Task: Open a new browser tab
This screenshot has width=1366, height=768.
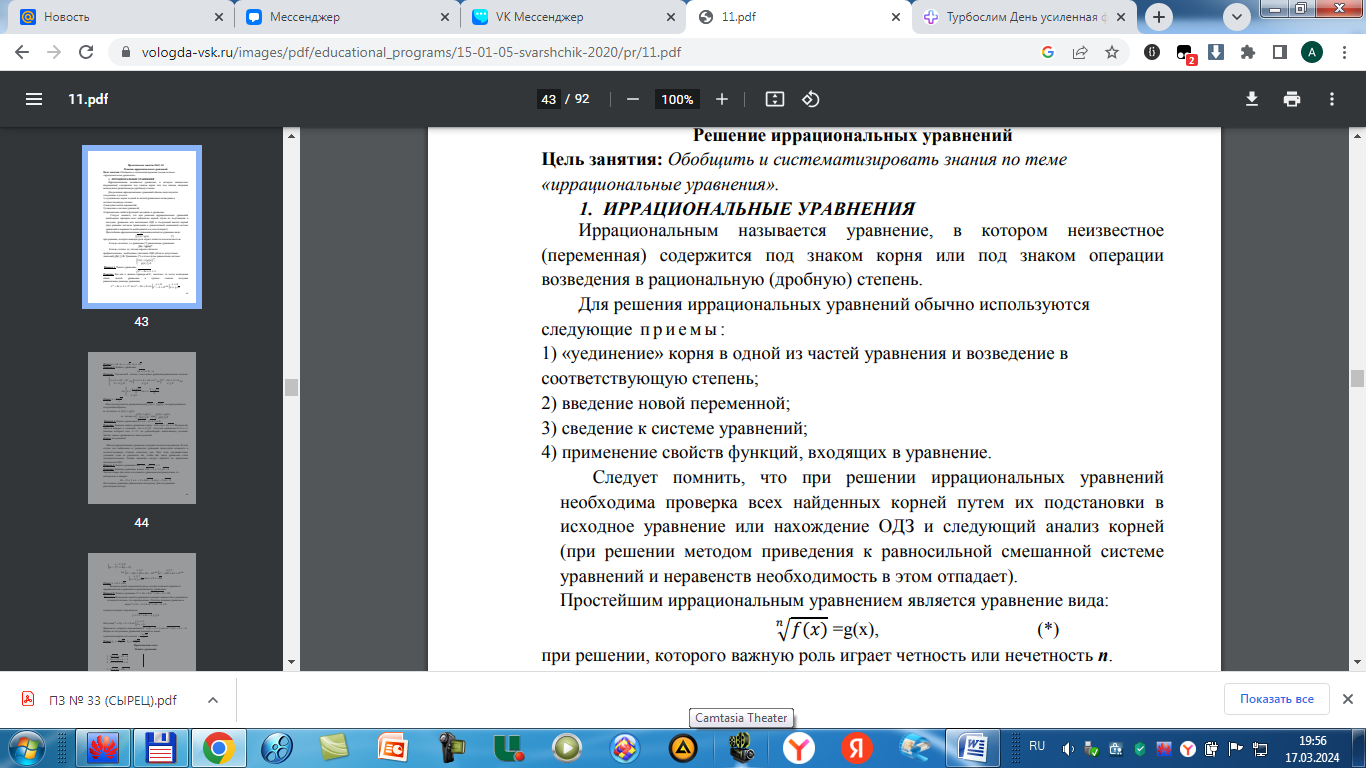Action: (1159, 17)
